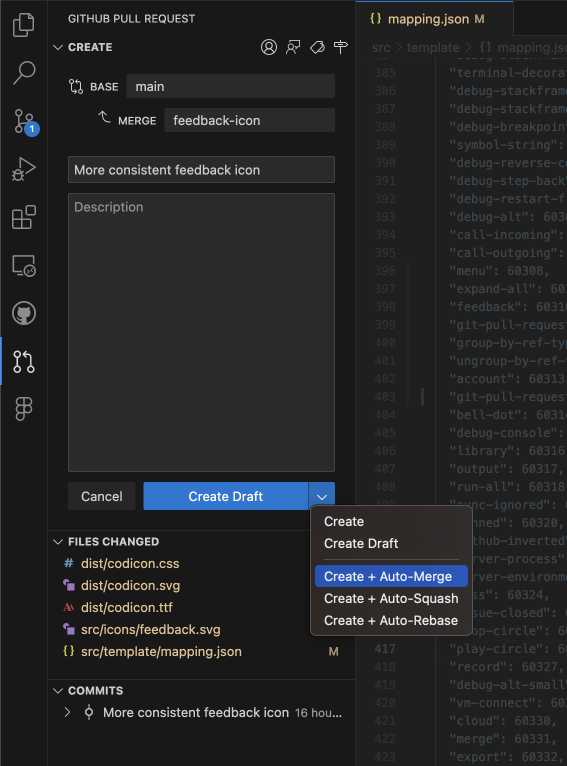Image resolution: width=567 pixels, height=766 pixels.
Task: Choose Create Draft menu entry
Action: tap(391, 543)
